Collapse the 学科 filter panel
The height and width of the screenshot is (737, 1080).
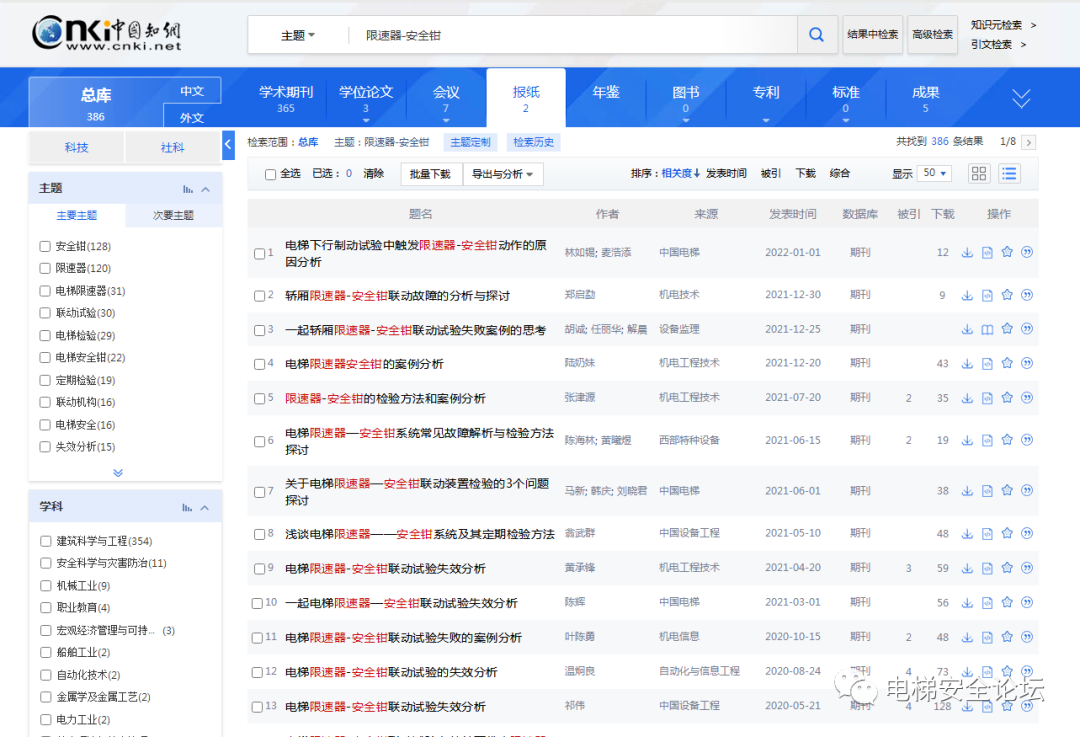(205, 508)
